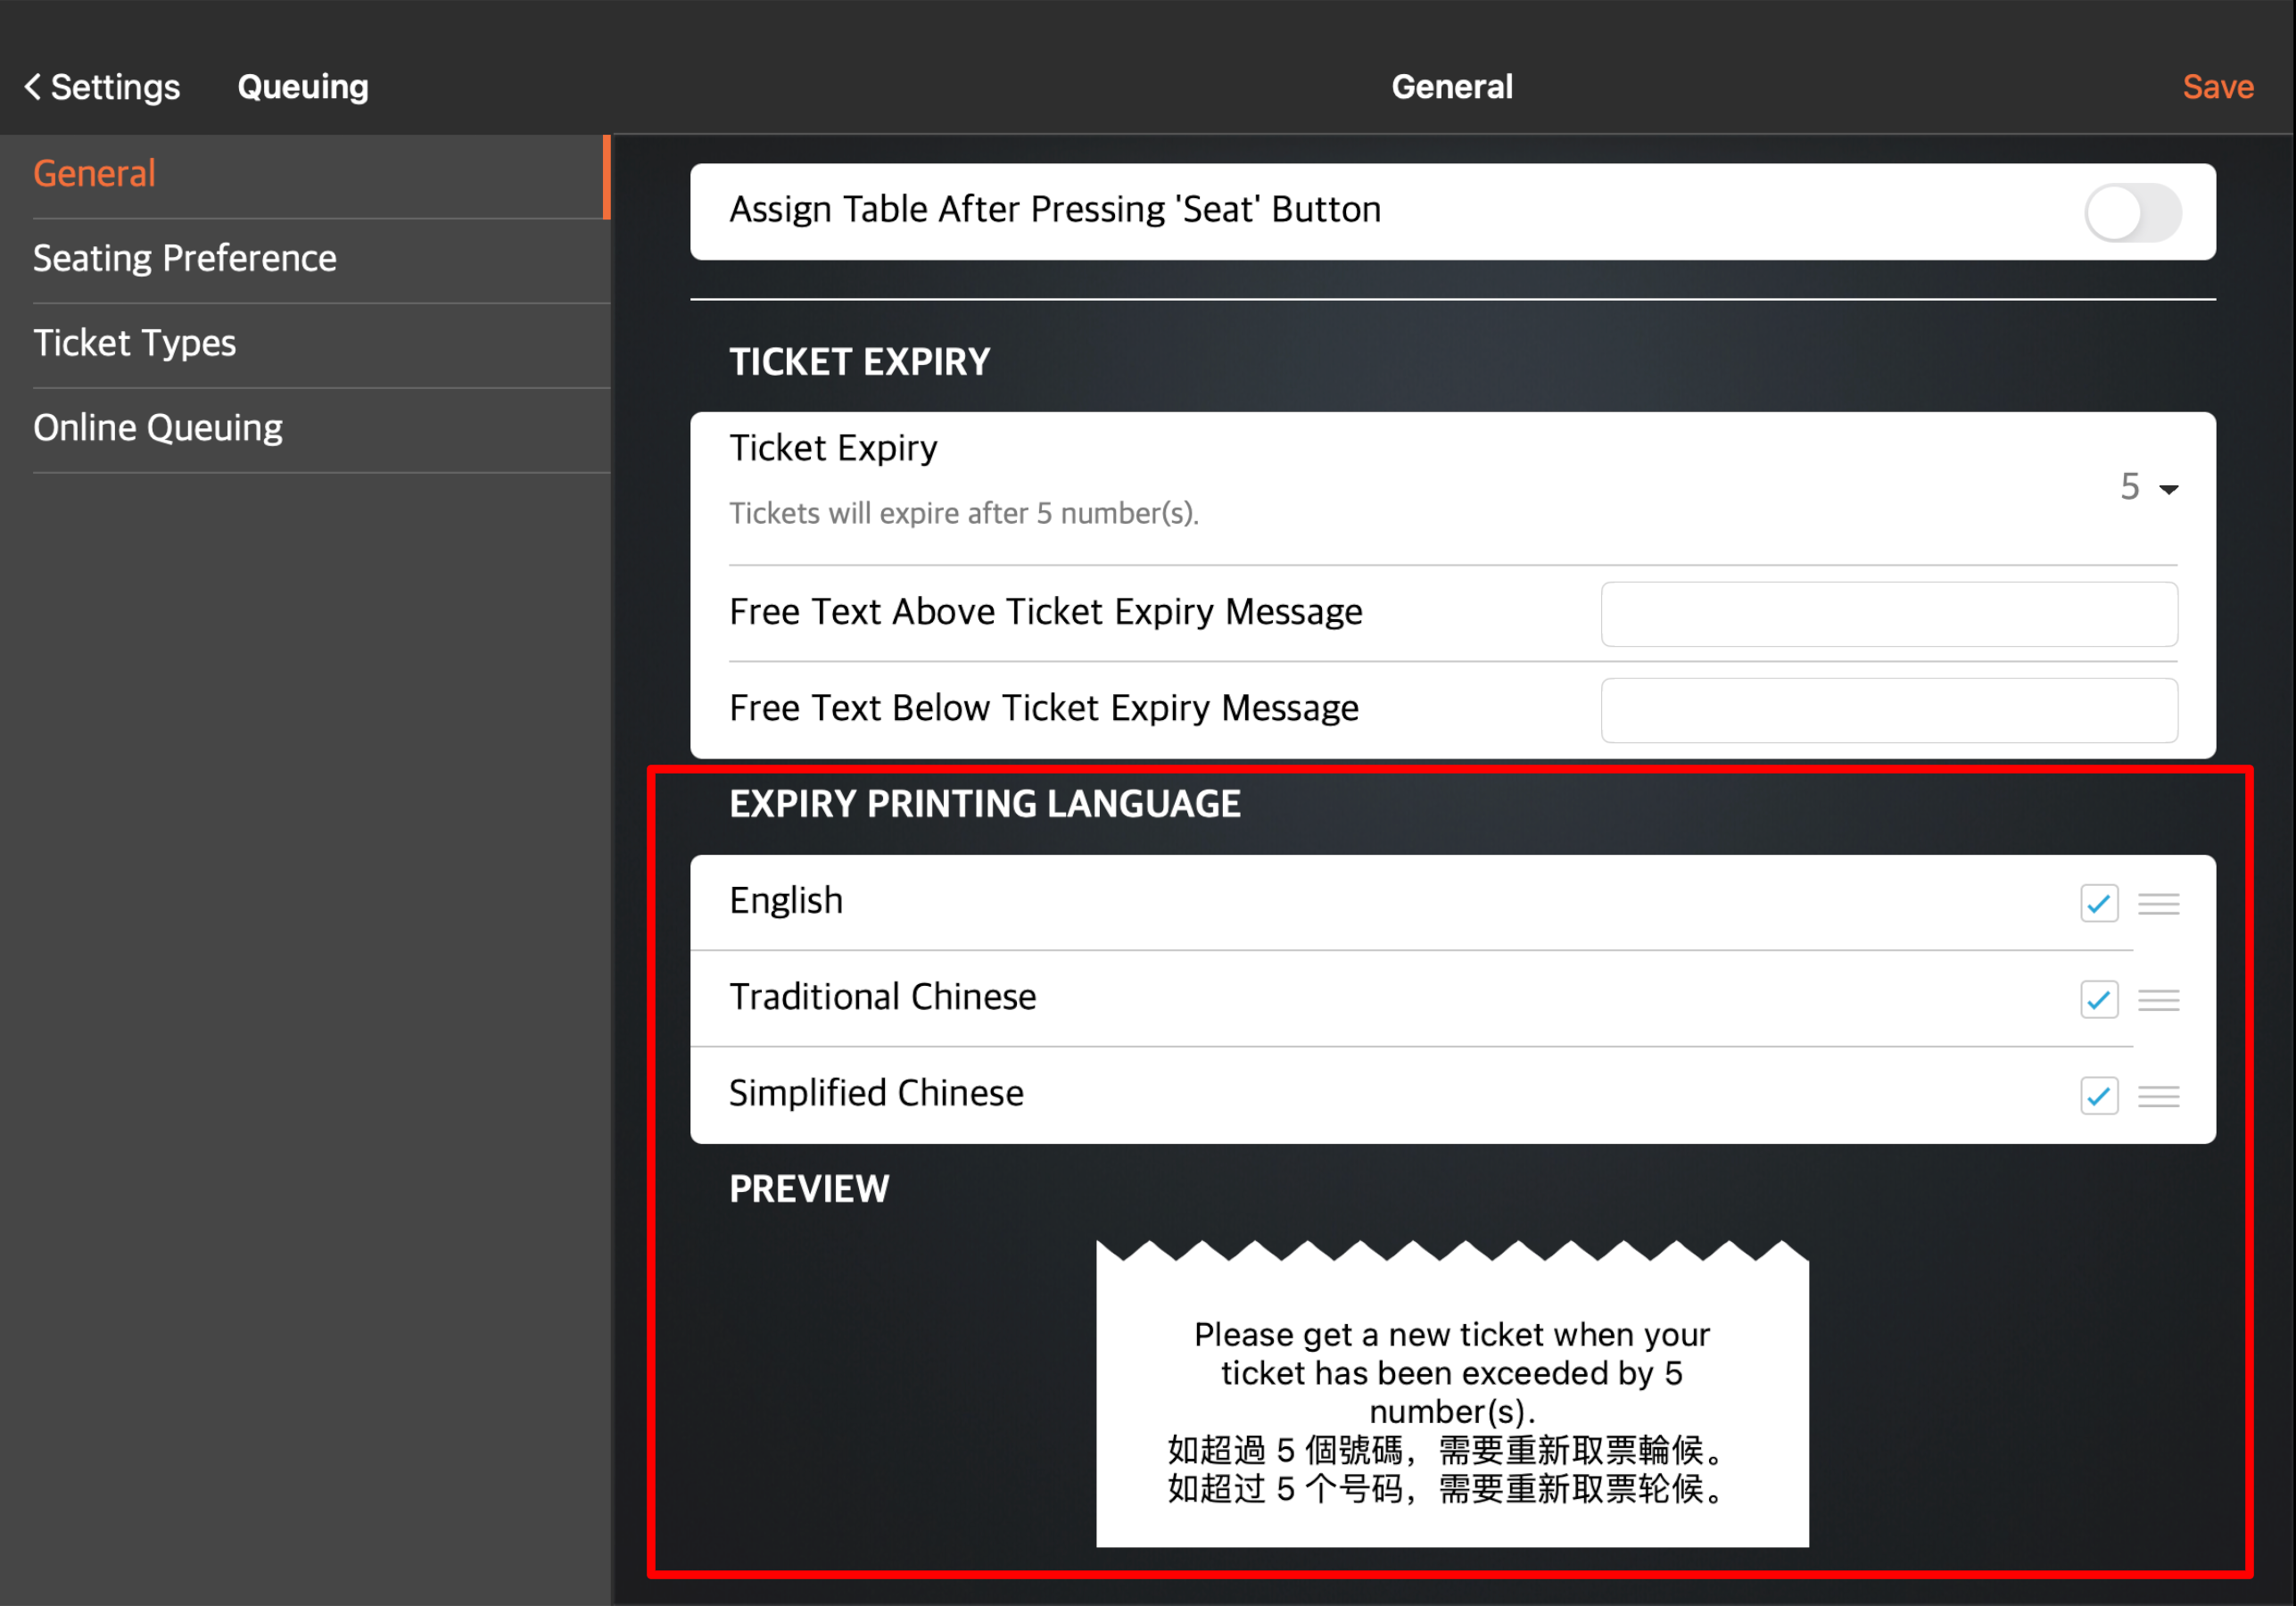Go back to Settings
Viewport: 2296px width, 1606px height.
(x=115, y=87)
